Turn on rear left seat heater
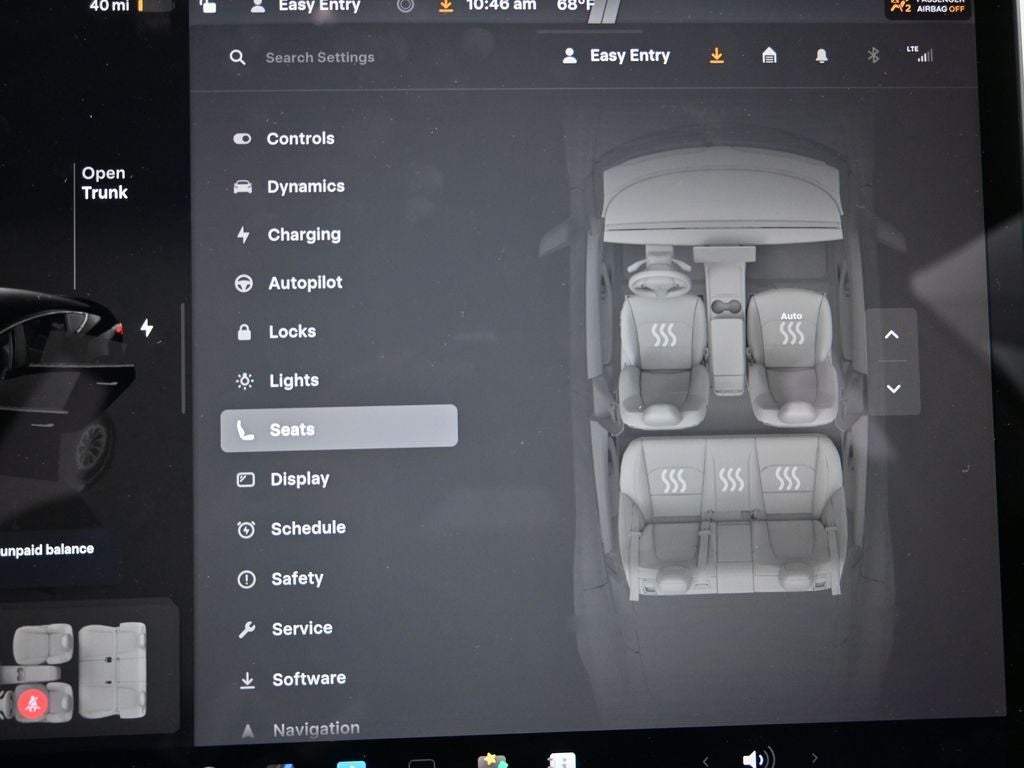Image resolution: width=1024 pixels, height=768 pixels. [x=676, y=483]
